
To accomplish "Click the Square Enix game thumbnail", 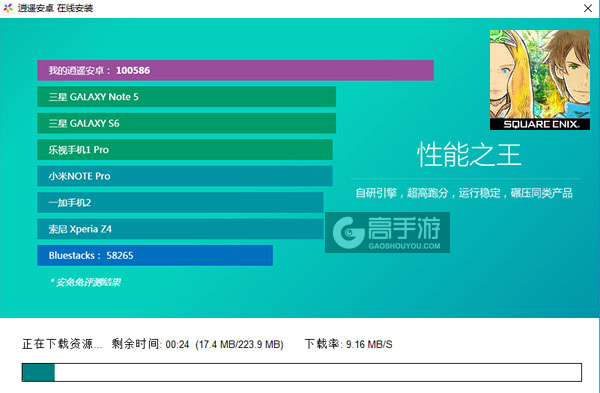I will (x=540, y=80).
